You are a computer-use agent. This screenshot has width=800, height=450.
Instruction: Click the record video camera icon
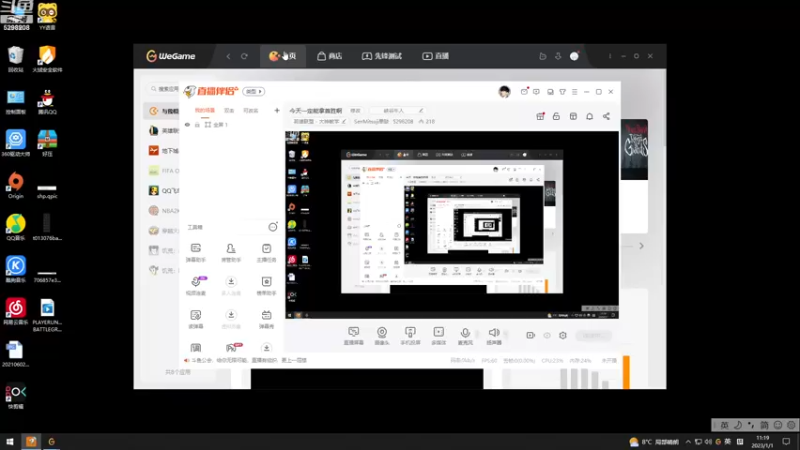pos(531,335)
